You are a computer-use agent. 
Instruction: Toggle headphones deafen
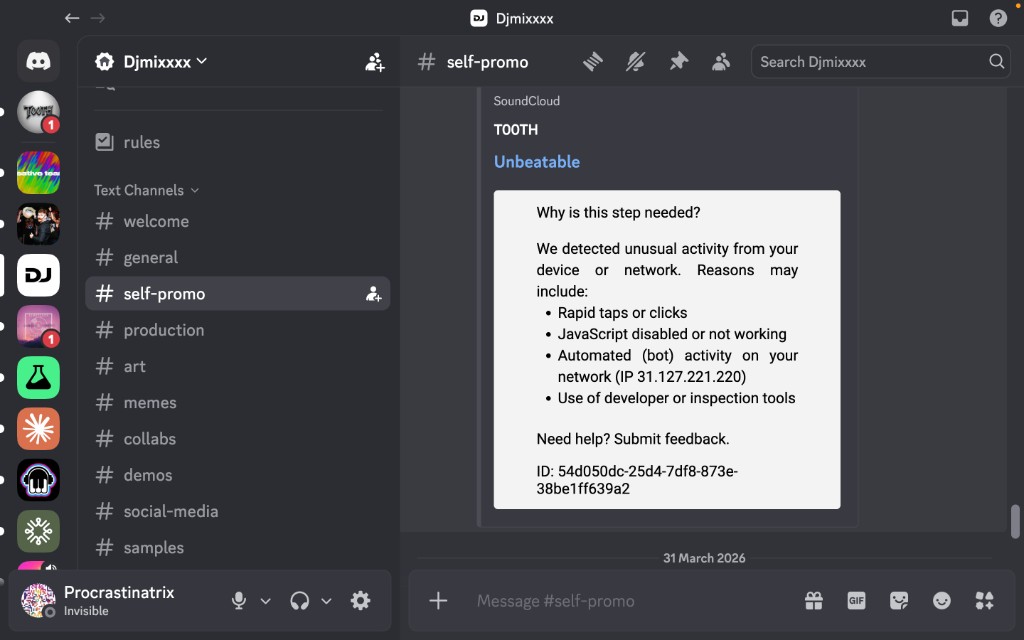[x=299, y=601]
